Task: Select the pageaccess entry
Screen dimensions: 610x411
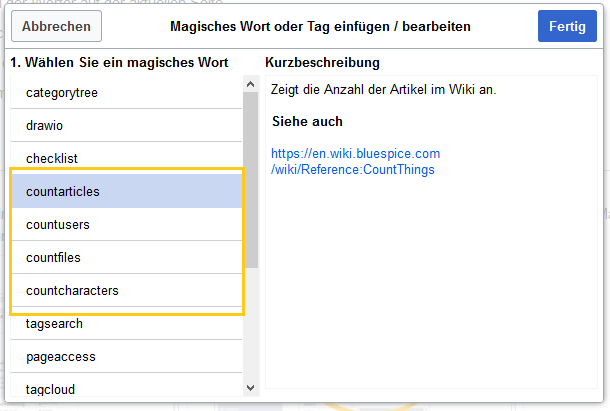Action: (x=126, y=357)
